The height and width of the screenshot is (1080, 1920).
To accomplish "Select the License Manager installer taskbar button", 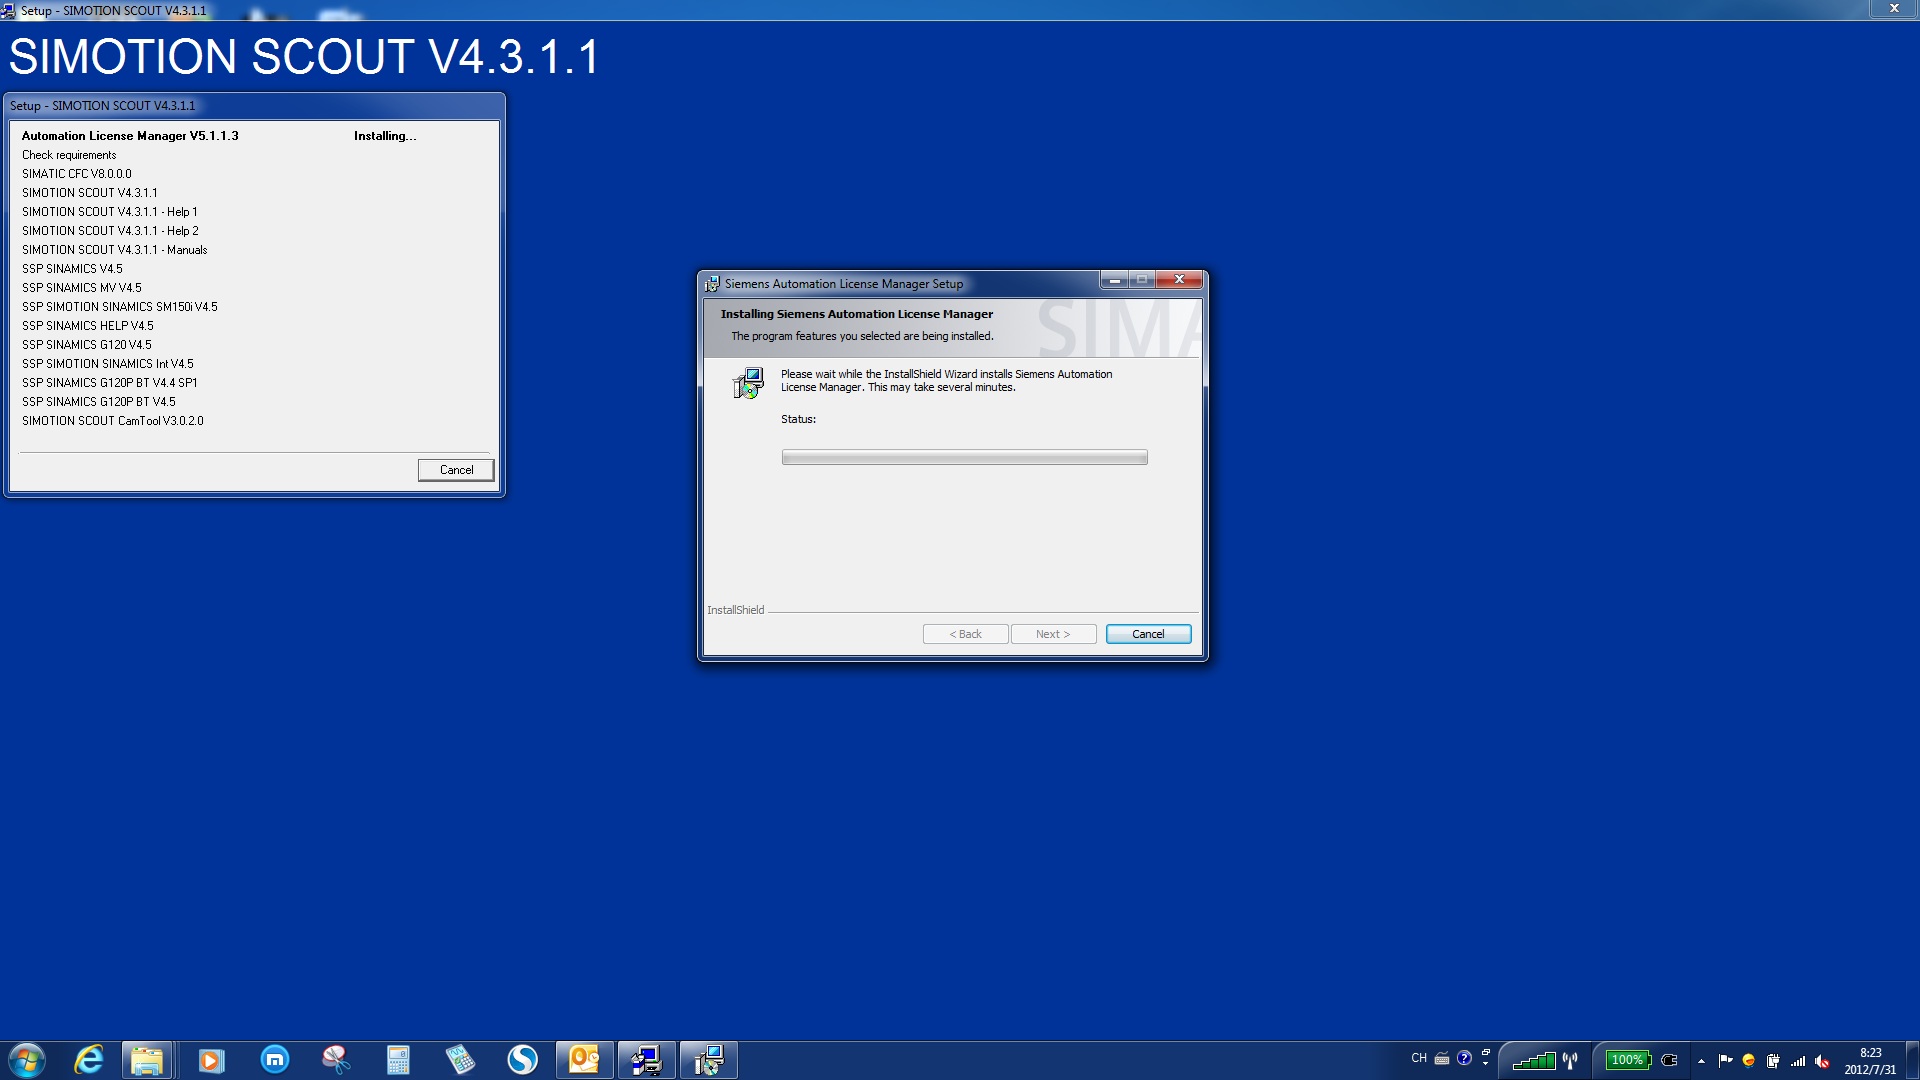I will pos(709,1060).
